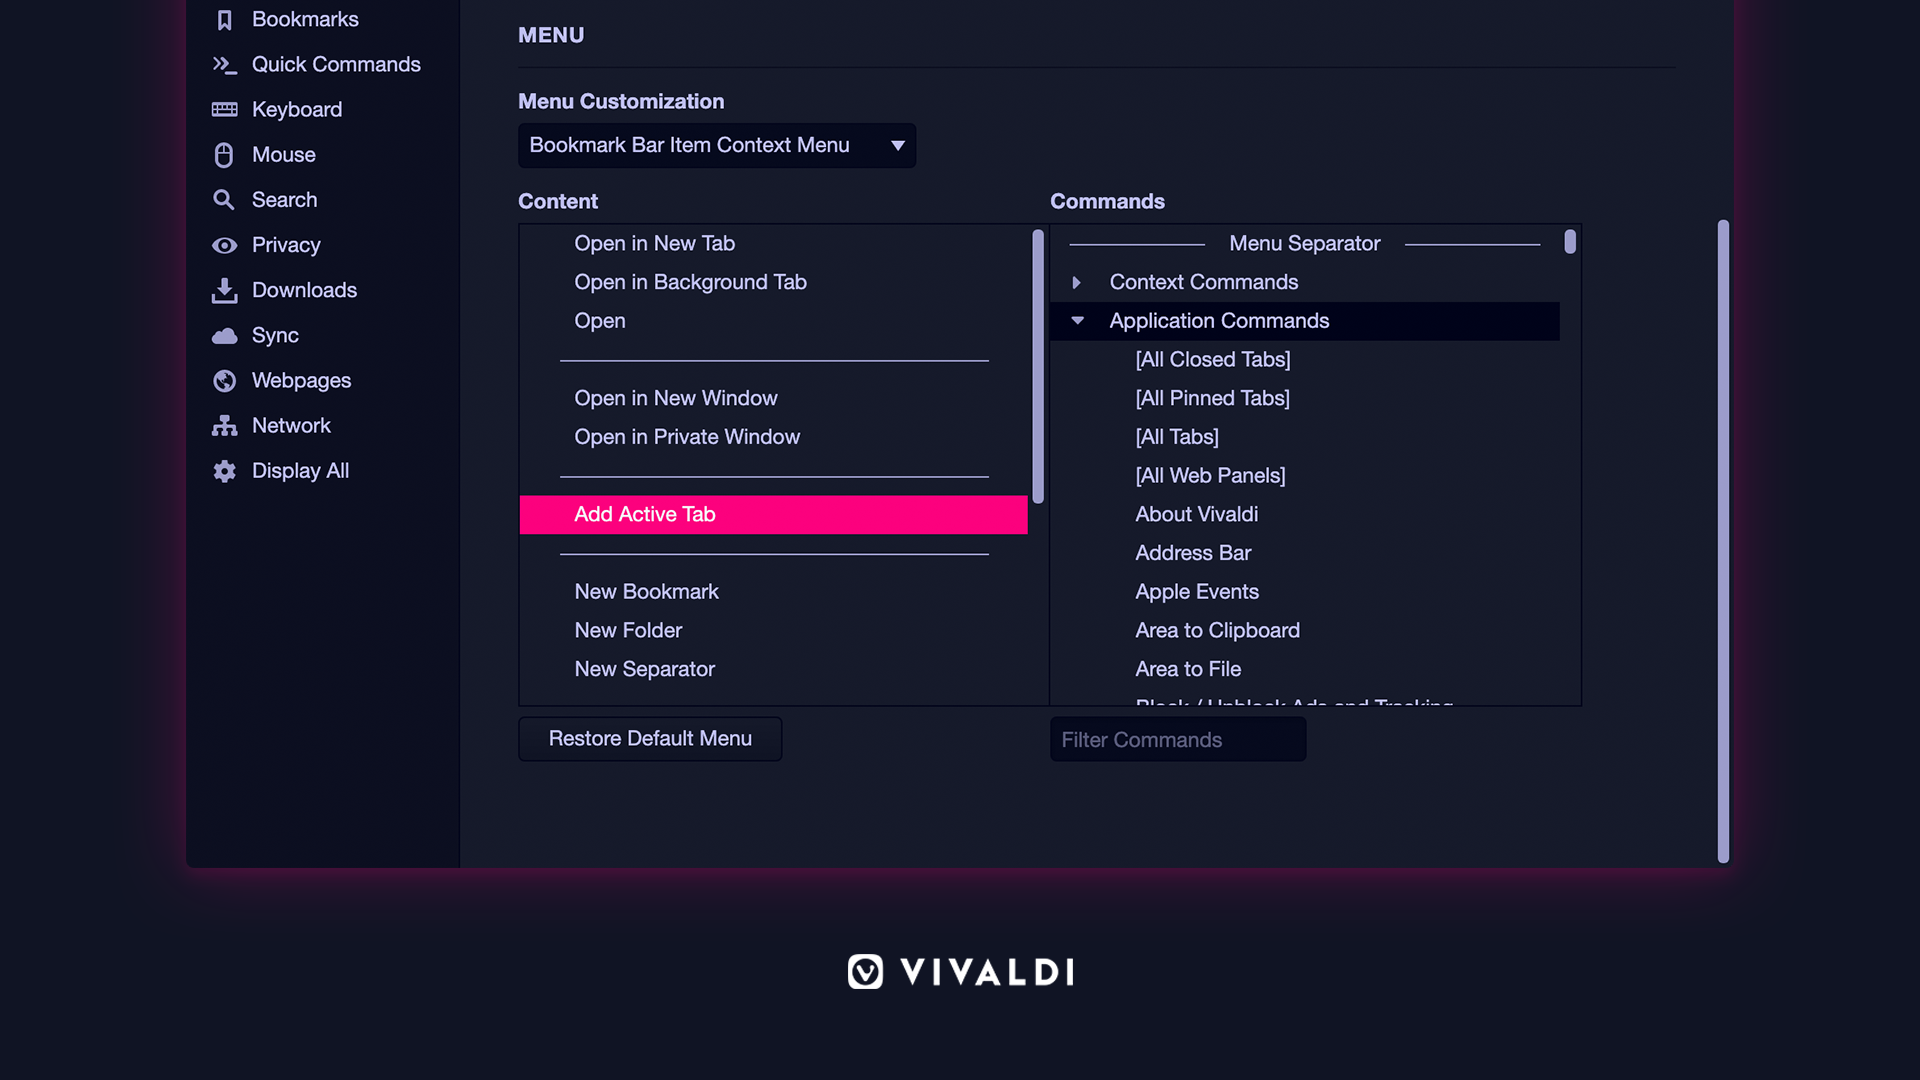Click Restore Default Menu button
The width and height of the screenshot is (1920, 1080).
pyautogui.click(x=649, y=738)
